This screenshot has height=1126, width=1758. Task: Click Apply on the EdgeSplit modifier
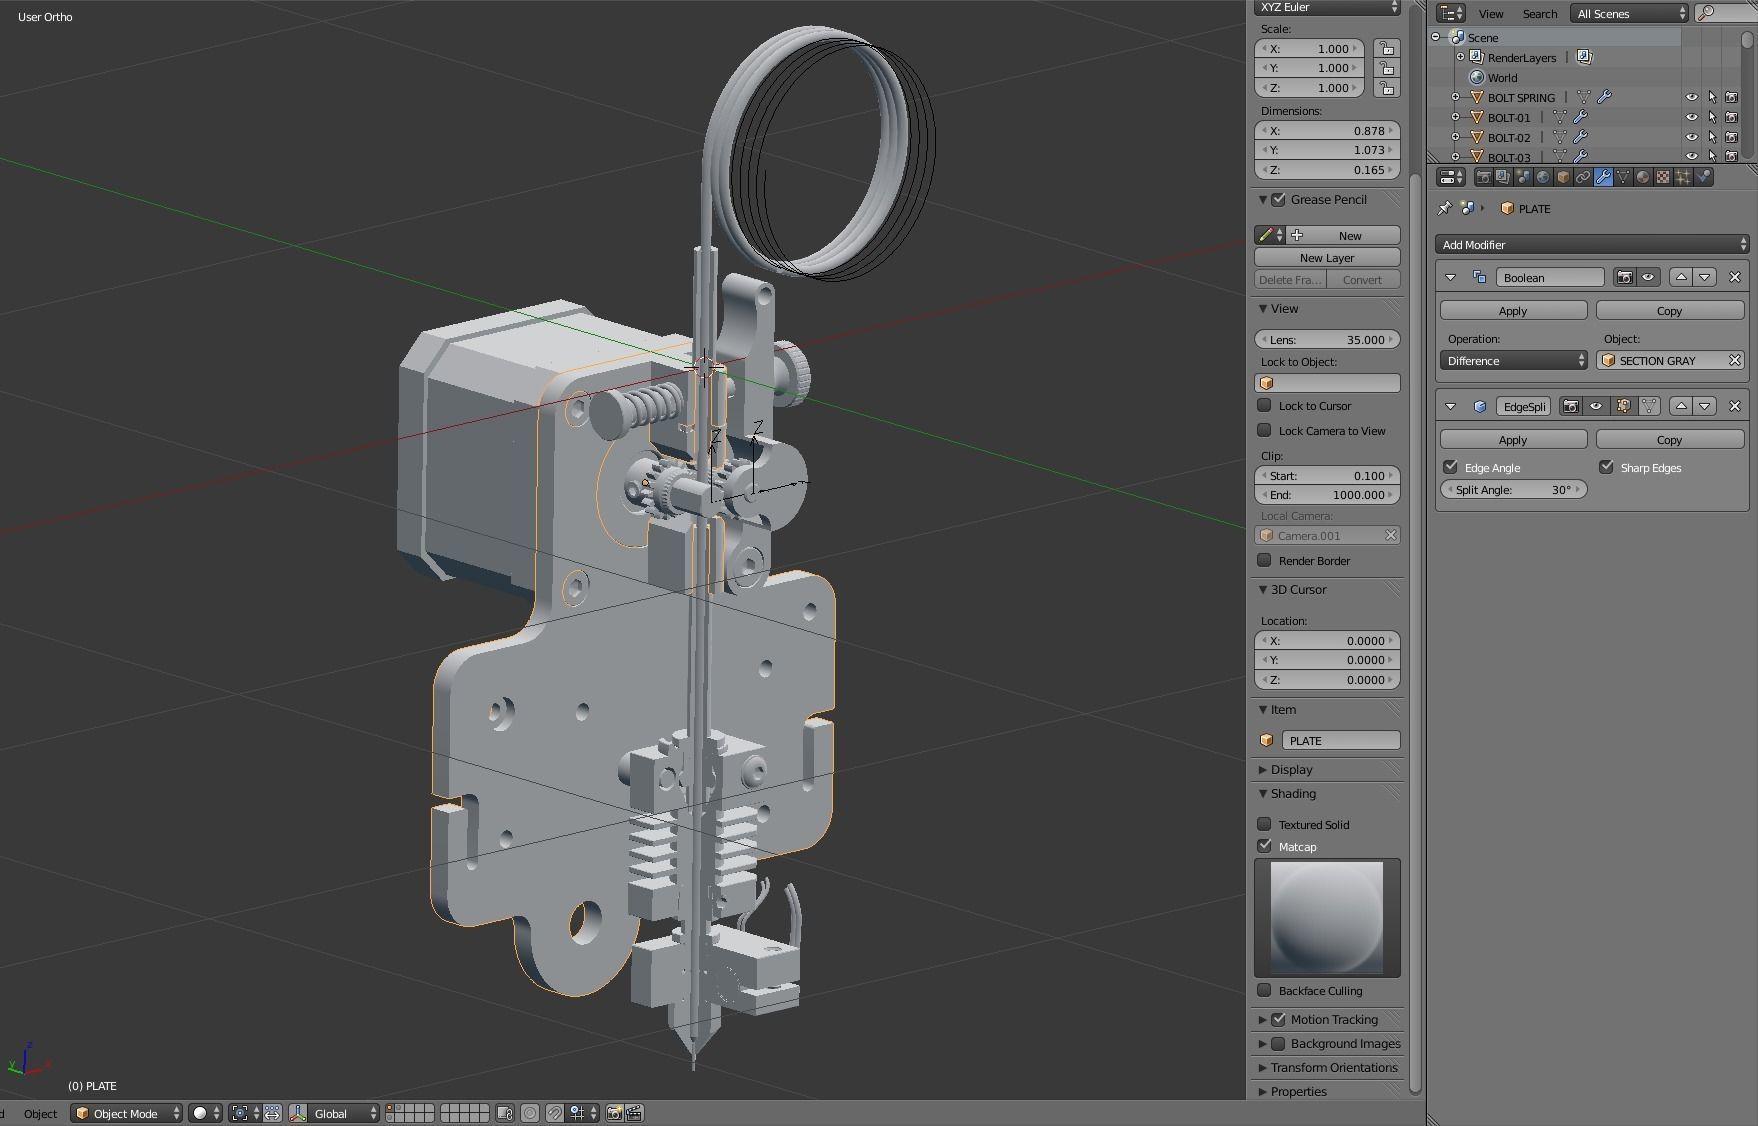pos(1513,439)
